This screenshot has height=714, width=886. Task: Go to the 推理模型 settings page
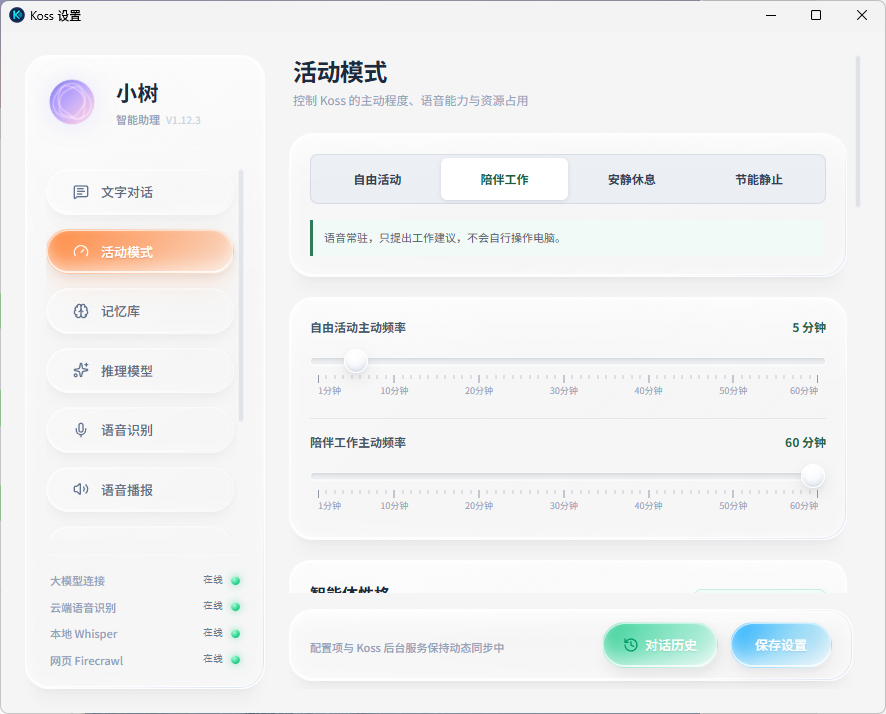(140, 371)
